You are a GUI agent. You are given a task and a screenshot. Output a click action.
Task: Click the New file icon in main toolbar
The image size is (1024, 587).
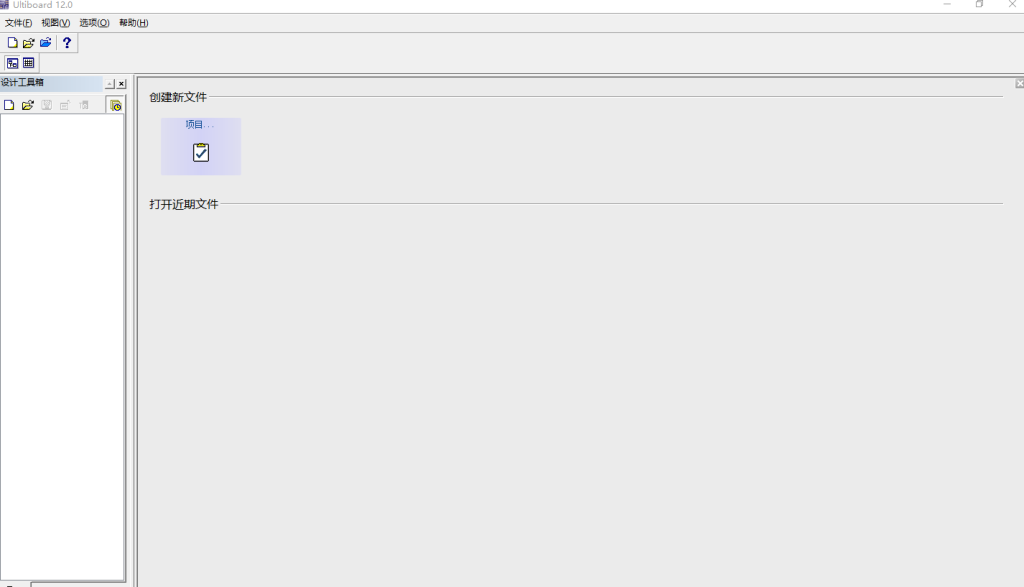pos(12,43)
